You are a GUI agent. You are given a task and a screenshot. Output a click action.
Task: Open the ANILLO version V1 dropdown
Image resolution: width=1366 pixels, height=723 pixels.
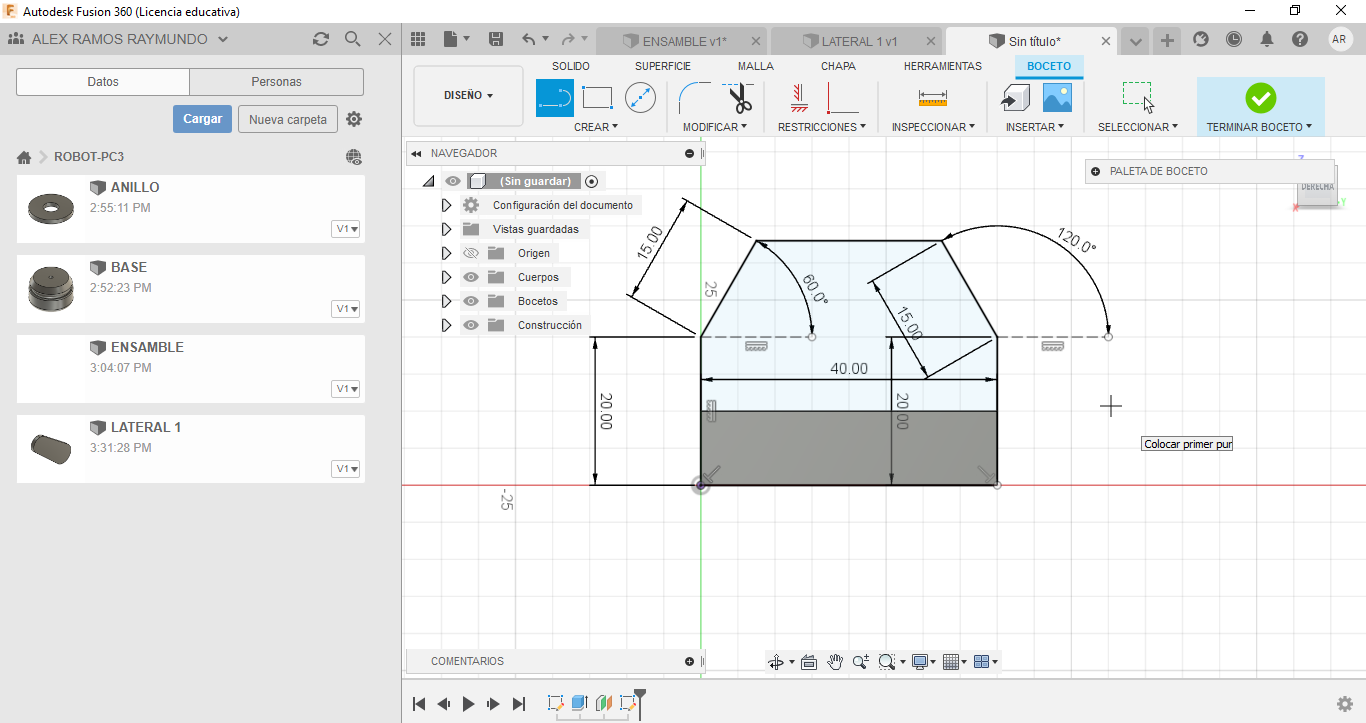[346, 229]
